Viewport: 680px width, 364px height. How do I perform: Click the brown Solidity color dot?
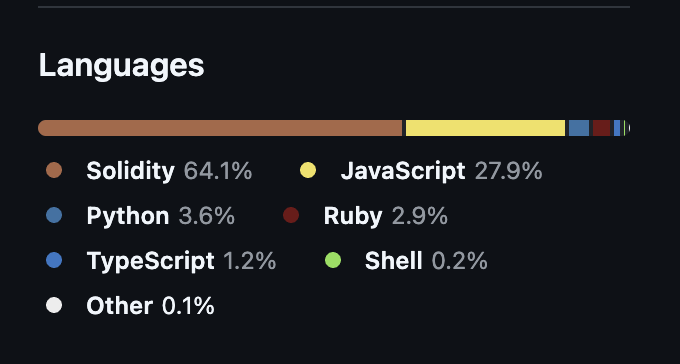coord(54,170)
